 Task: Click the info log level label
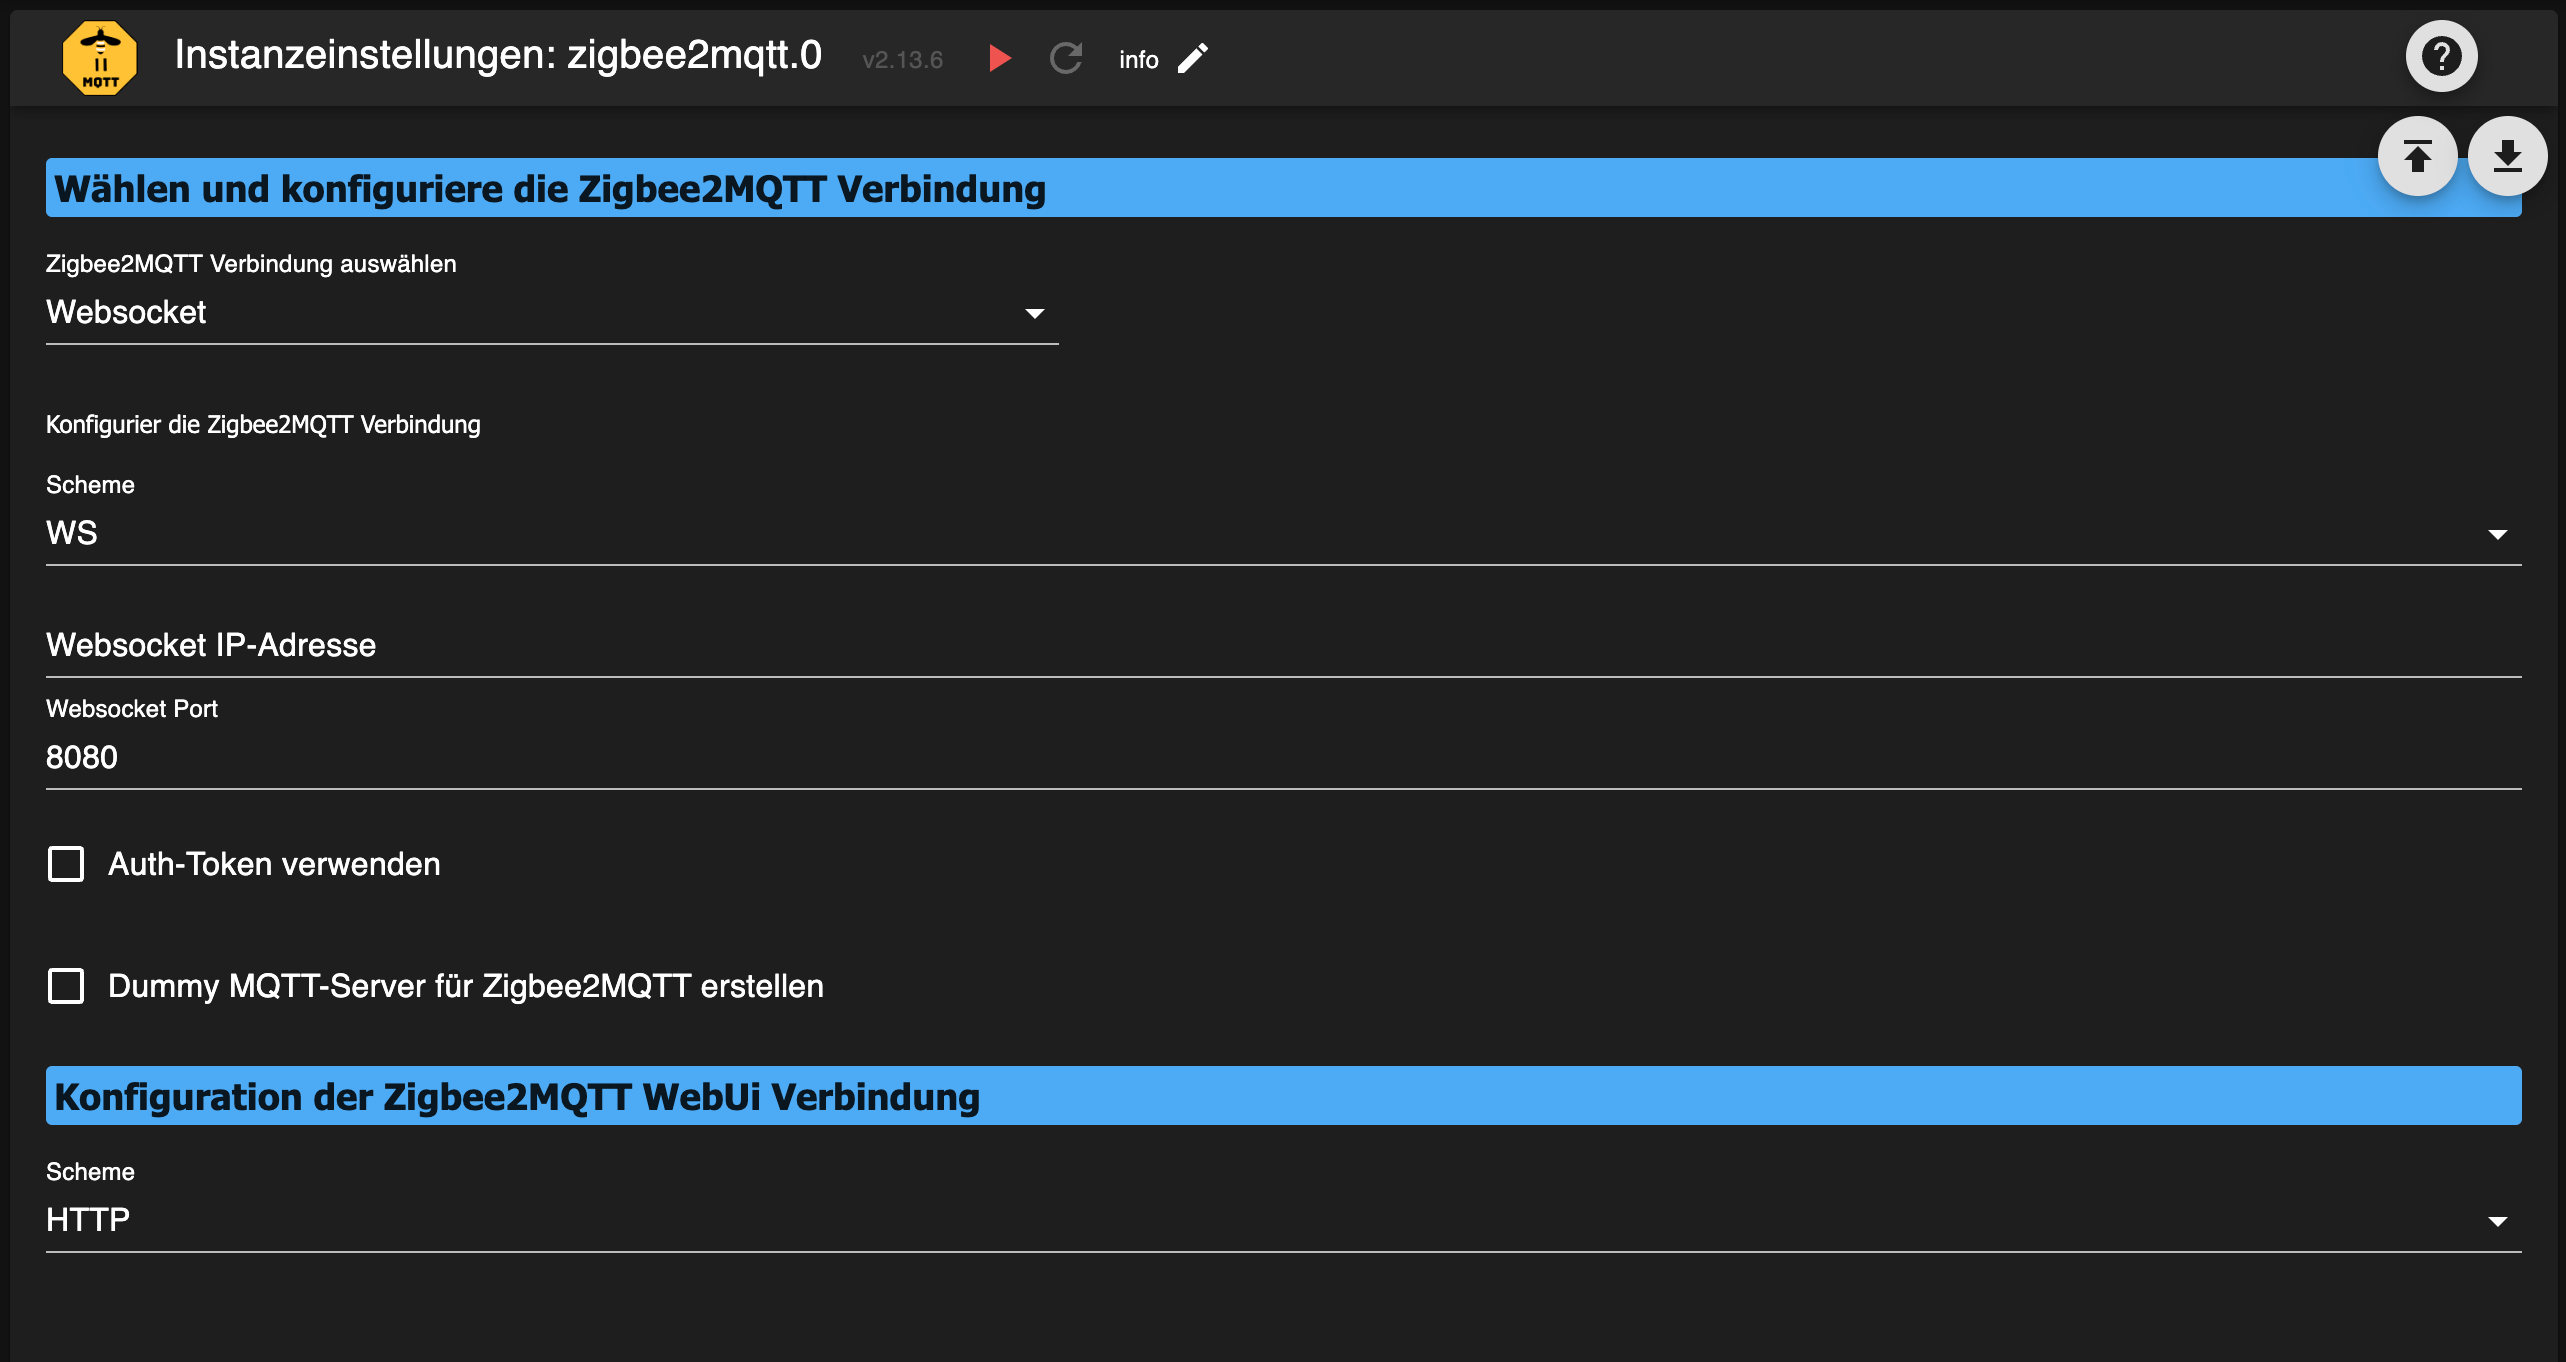[x=1138, y=60]
